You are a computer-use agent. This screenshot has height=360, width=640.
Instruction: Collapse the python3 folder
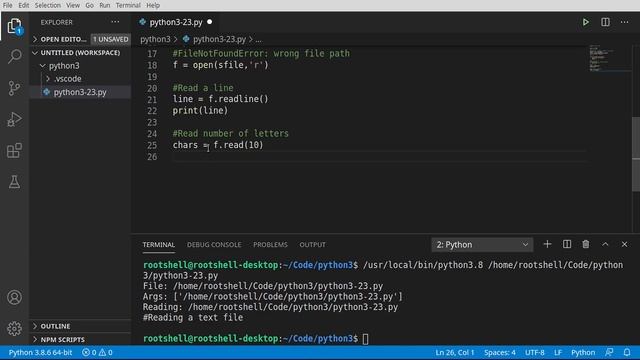coord(64,66)
